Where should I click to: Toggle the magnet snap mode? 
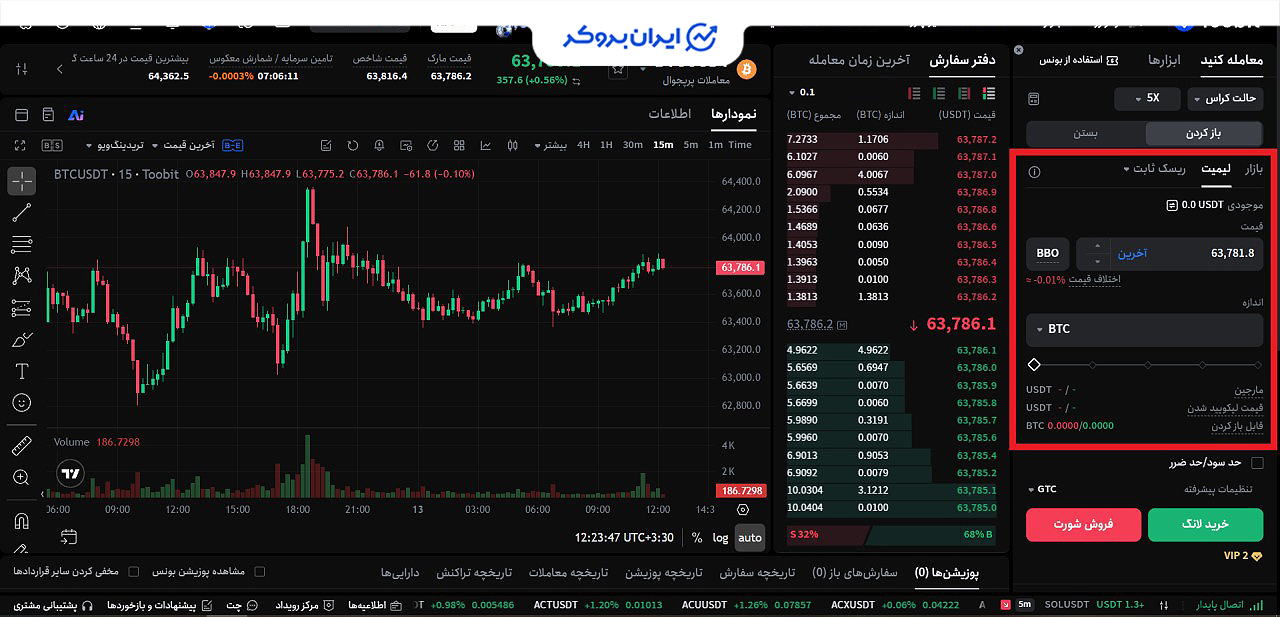coord(22,521)
